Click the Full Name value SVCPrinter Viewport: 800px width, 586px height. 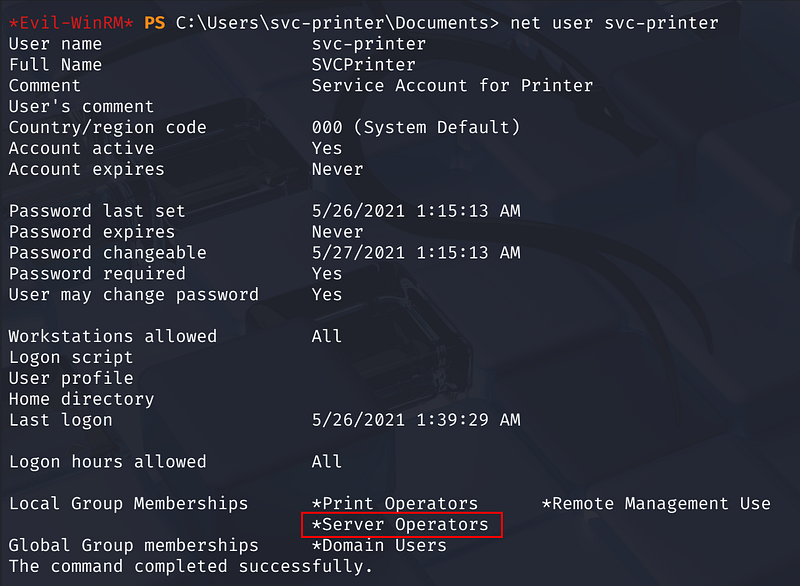tap(363, 65)
